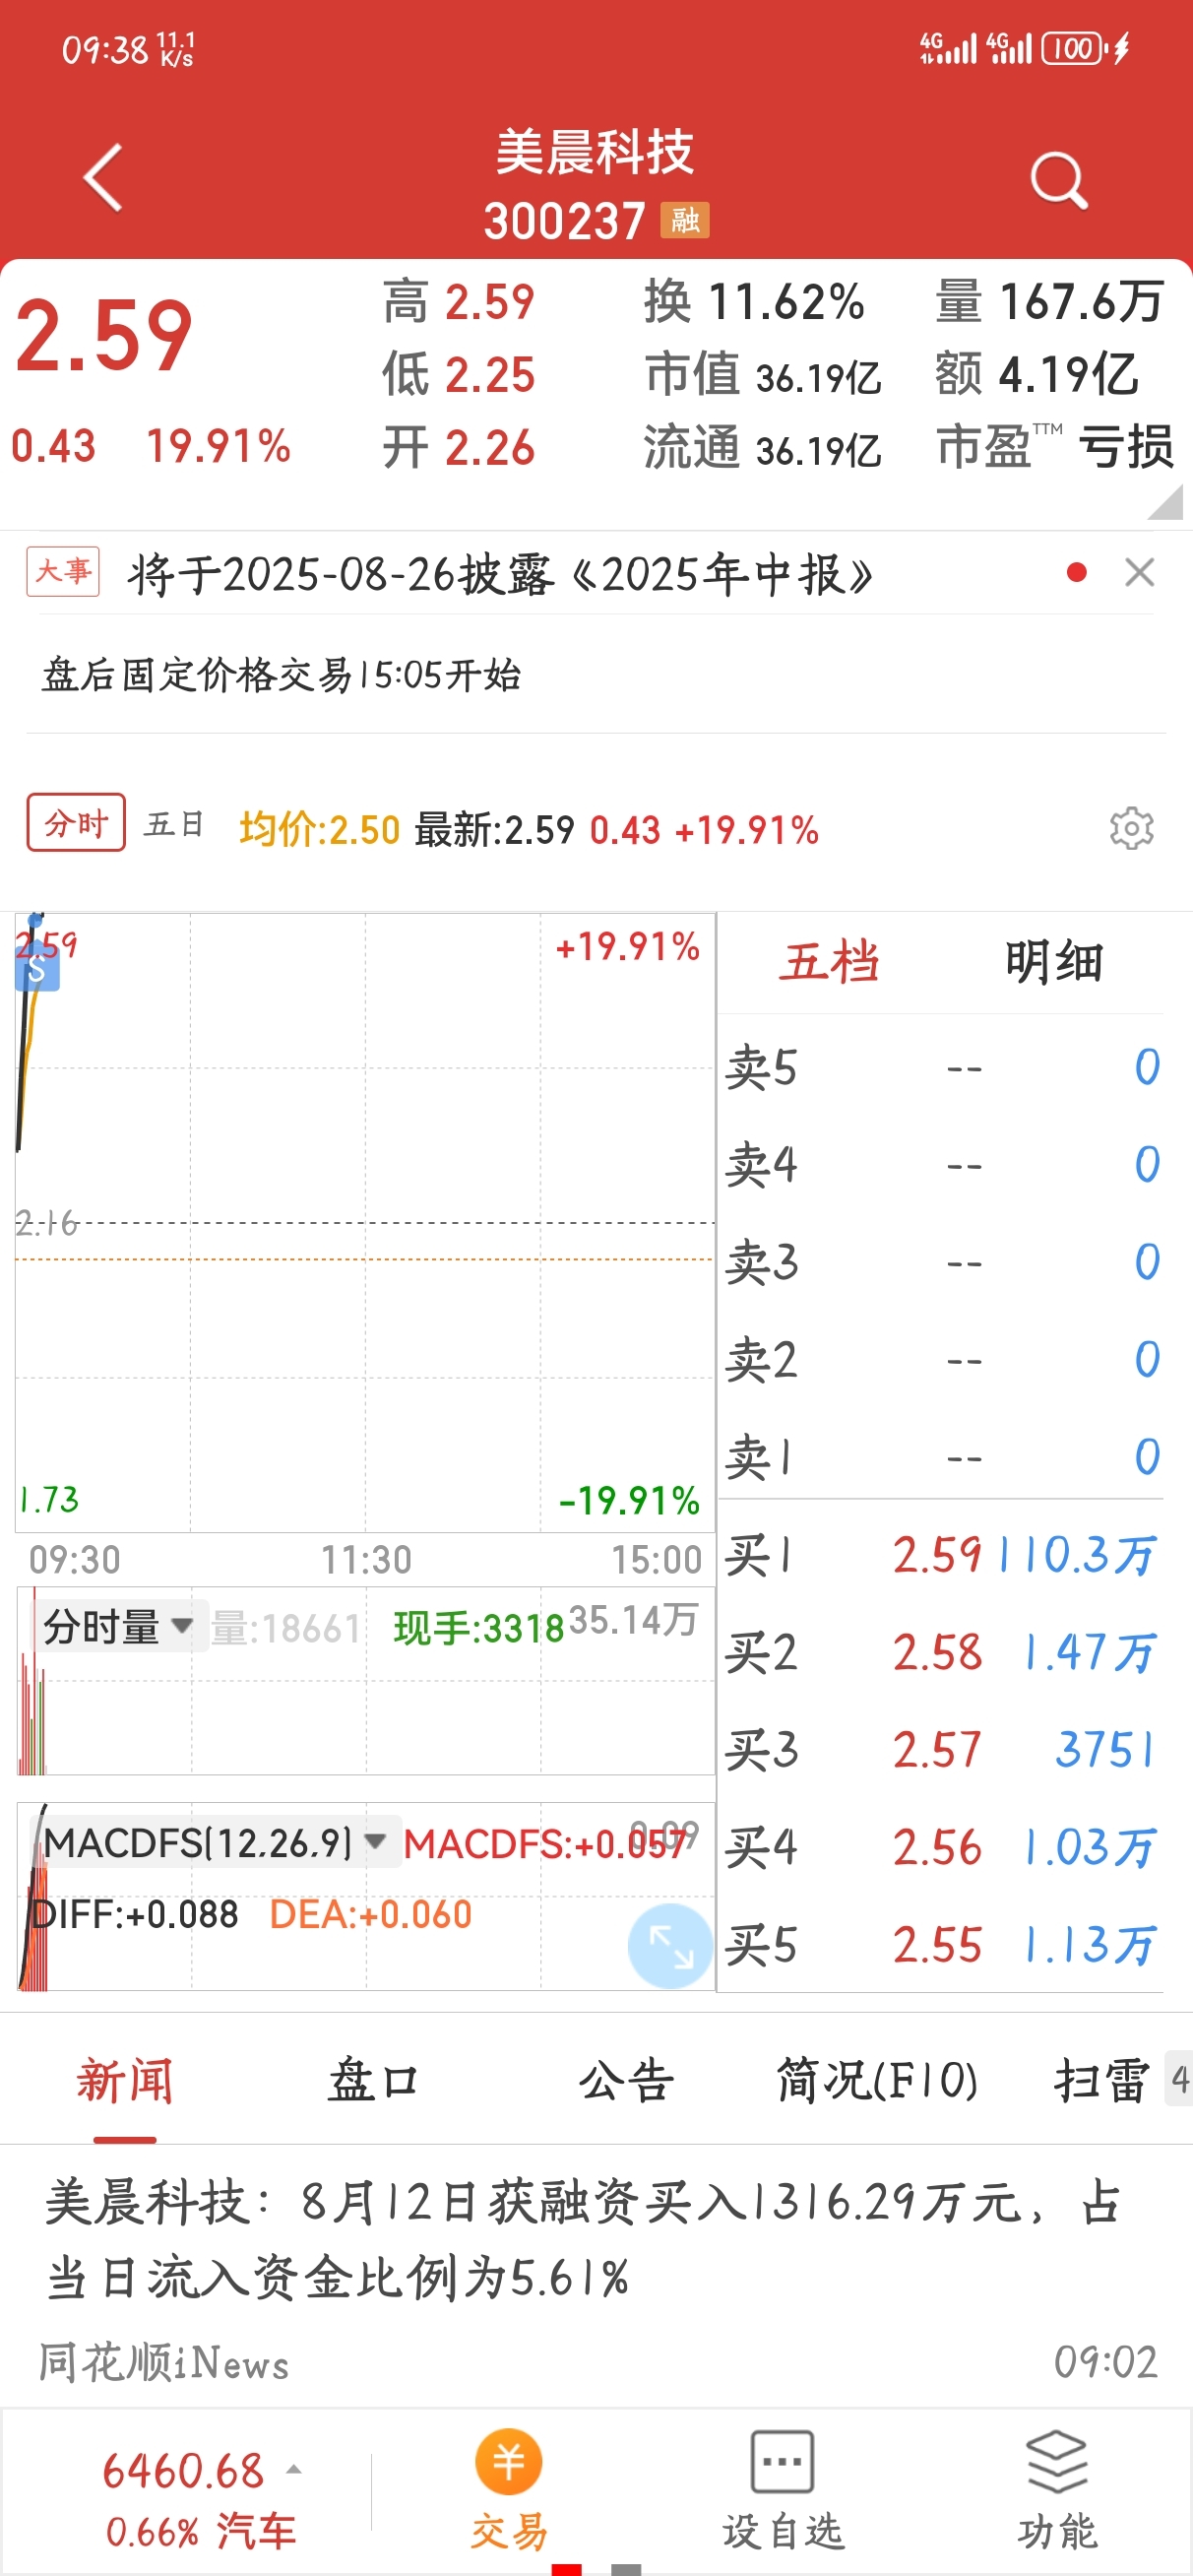1193x2576 pixels.
Task: Read the 8月12日获融资买入 news article
Action: click(582, 2240)
